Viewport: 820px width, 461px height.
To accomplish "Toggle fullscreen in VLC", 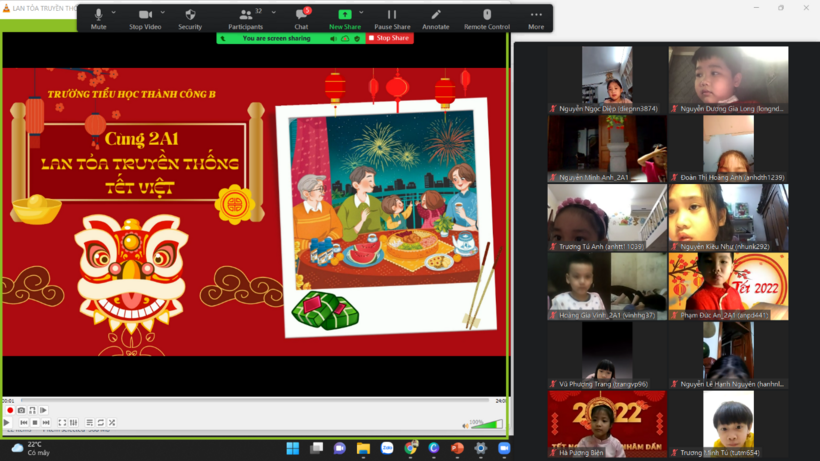I will click(62, 422).
